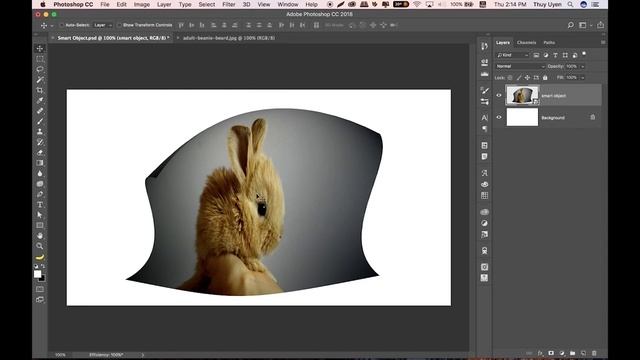Screen dimensions: 640x360
Task: Filter layers by type (T) icon
Action: click(556, 55)
